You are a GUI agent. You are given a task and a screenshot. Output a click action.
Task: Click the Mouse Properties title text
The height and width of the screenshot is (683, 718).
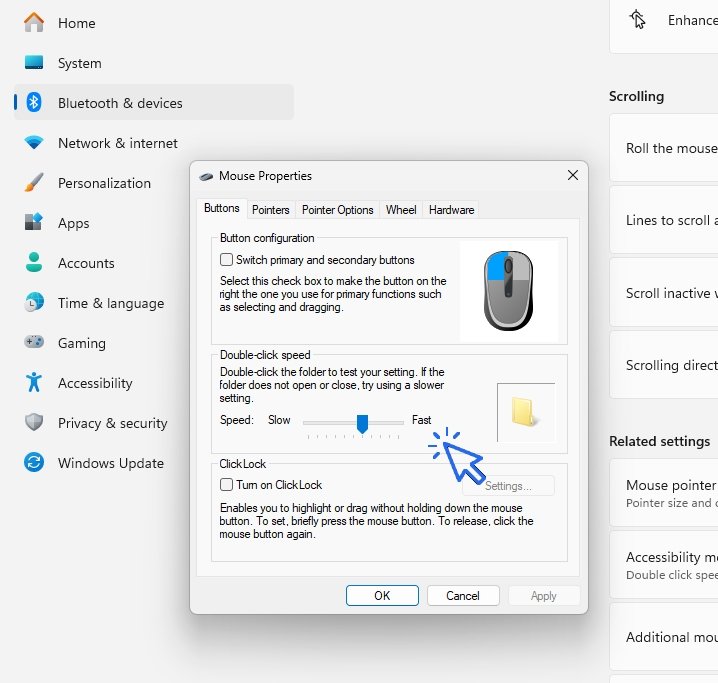(x=265, y=175)
